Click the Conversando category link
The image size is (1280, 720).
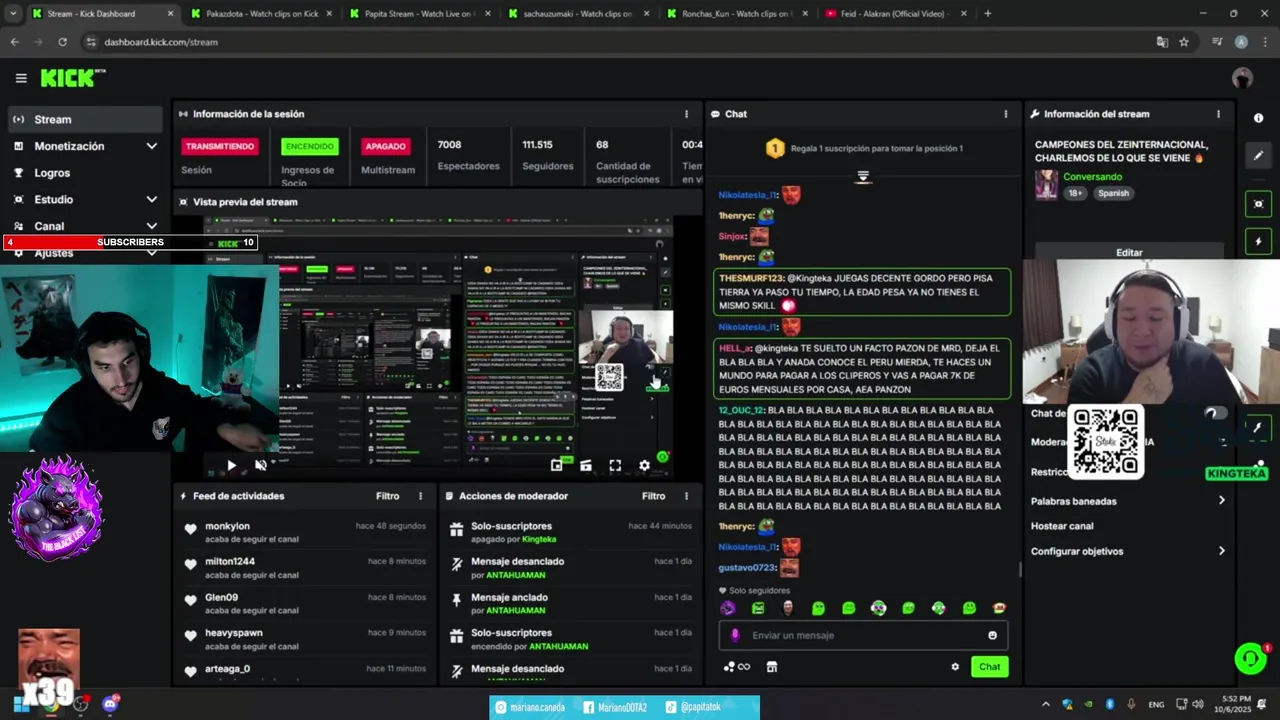(1092, 177)
